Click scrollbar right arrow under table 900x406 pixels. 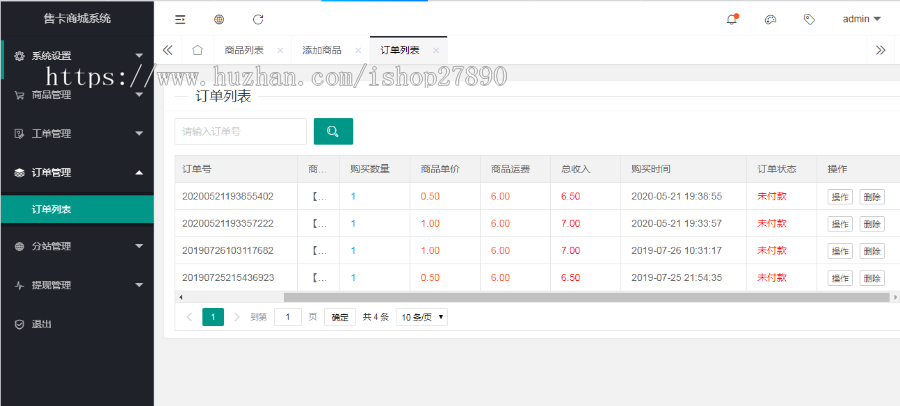tap(895, 297)
